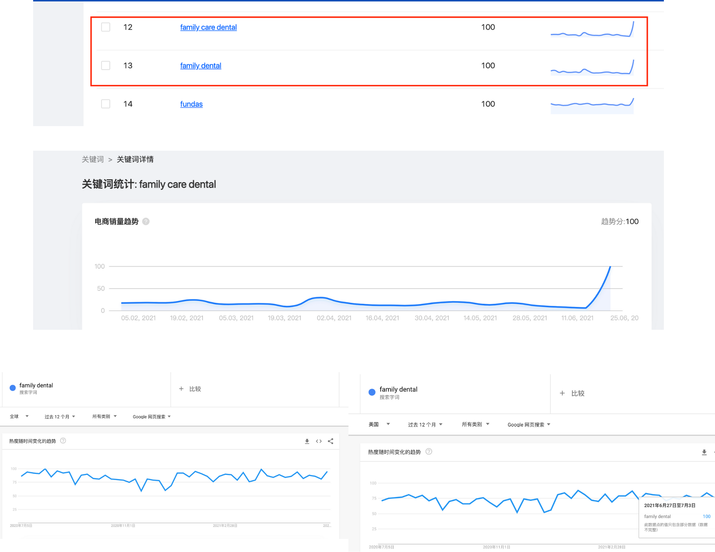715x552 pixels.
Task: Click score 100 in row 12
Action: pyautogui.click(x=488, y=27)
